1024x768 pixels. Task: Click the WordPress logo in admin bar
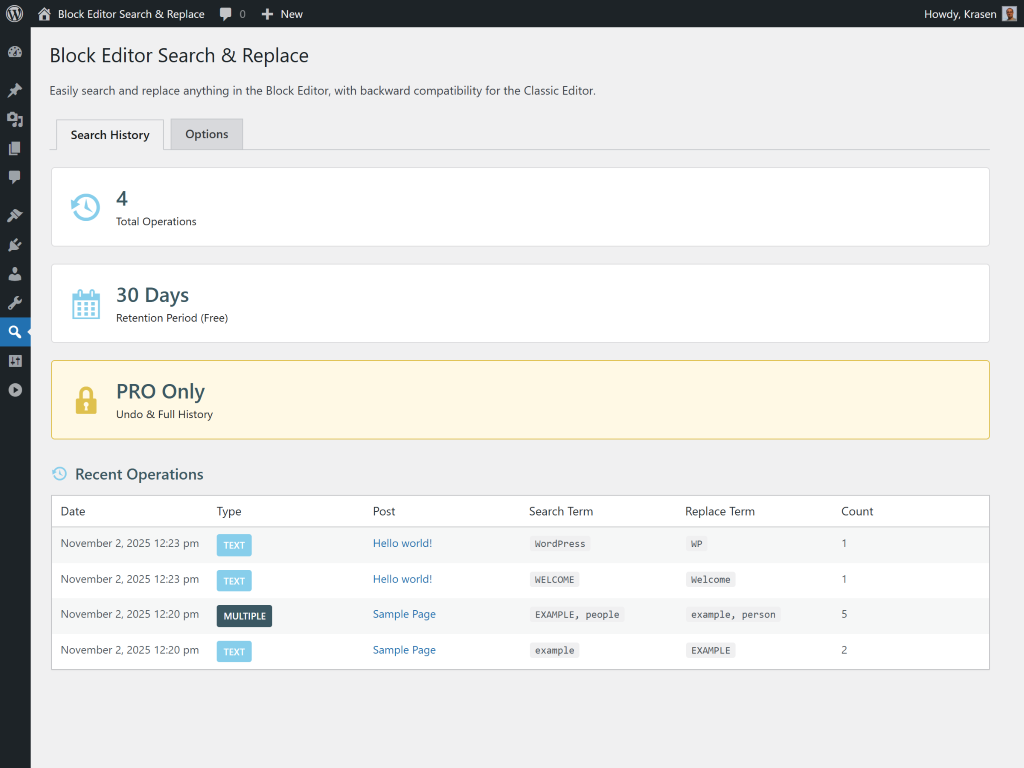tap(14, 14)
